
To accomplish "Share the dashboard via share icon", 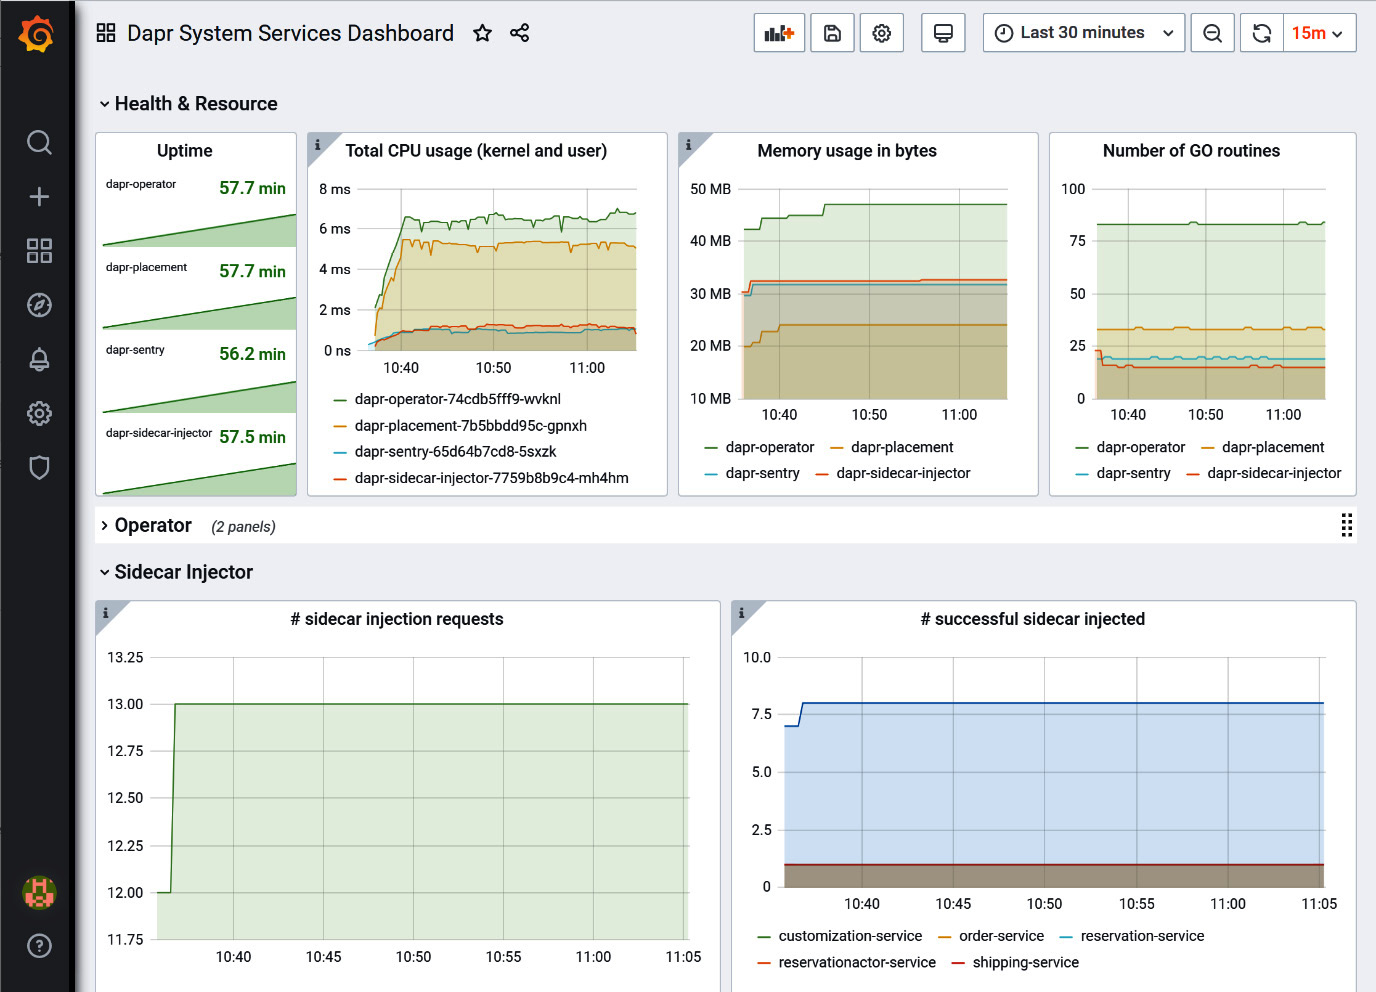I will pos(520,33).
